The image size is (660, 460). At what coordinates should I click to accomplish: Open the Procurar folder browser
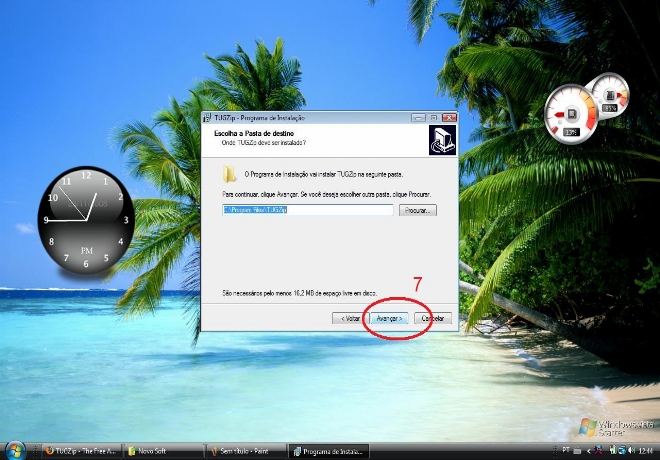(x=417, y=210)
